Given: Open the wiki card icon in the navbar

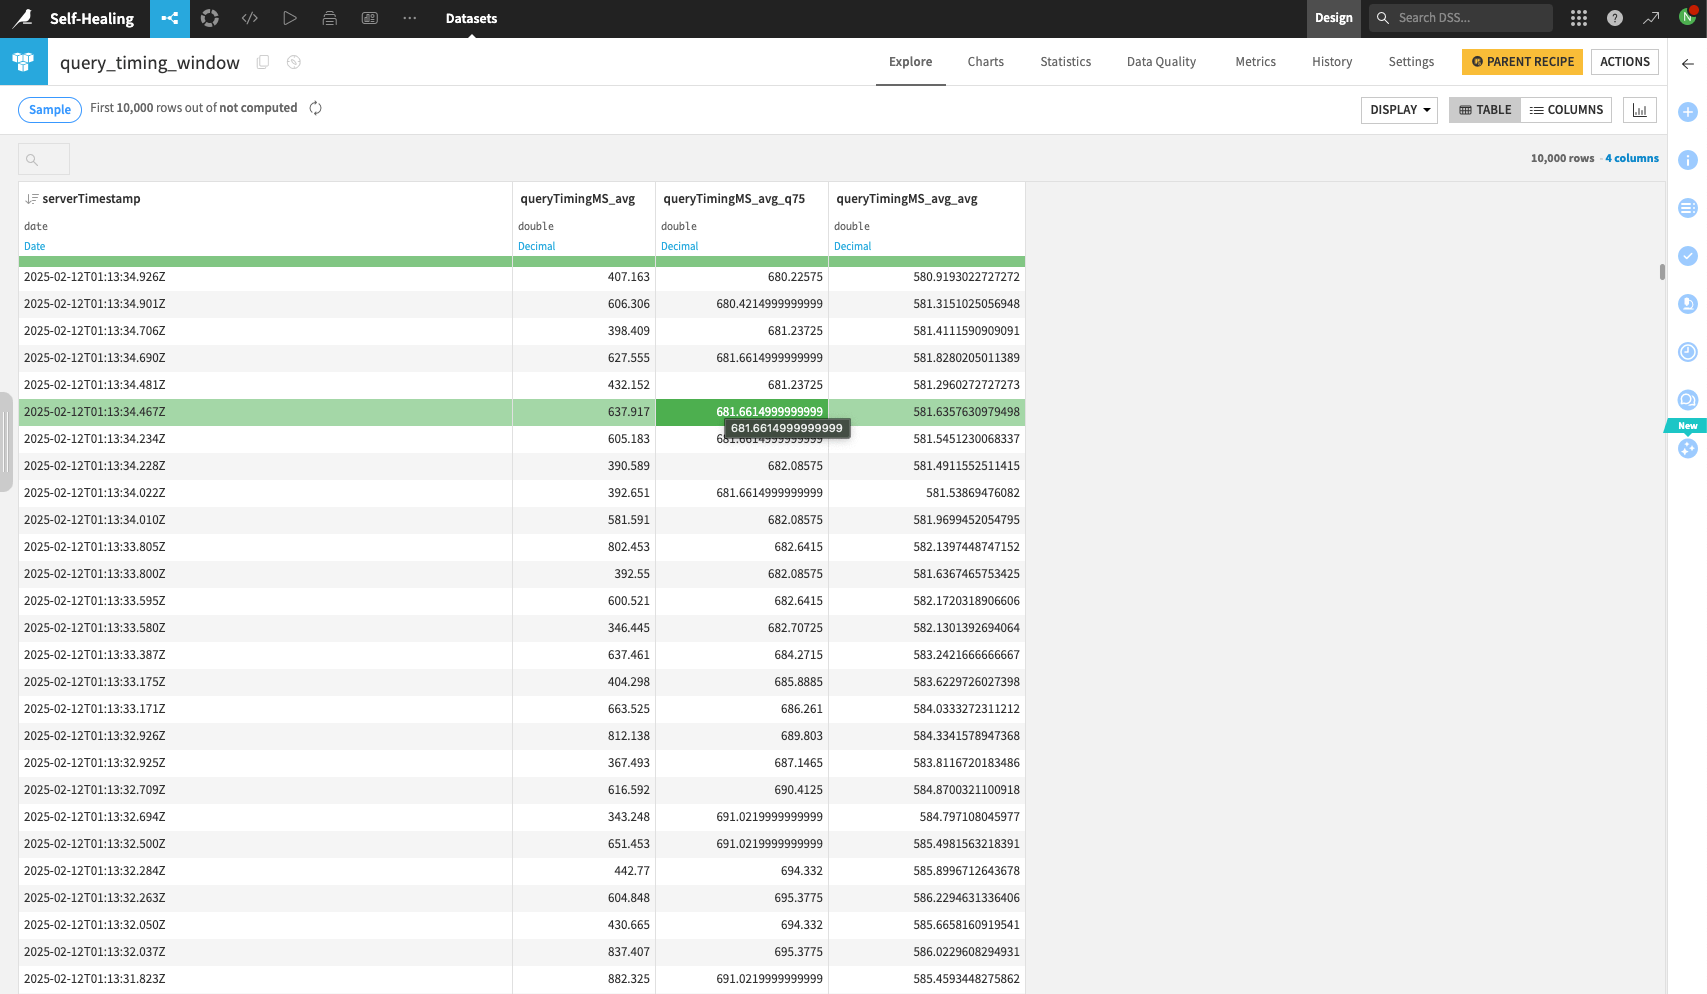Looking at the screenshot, I should [369, 18].
